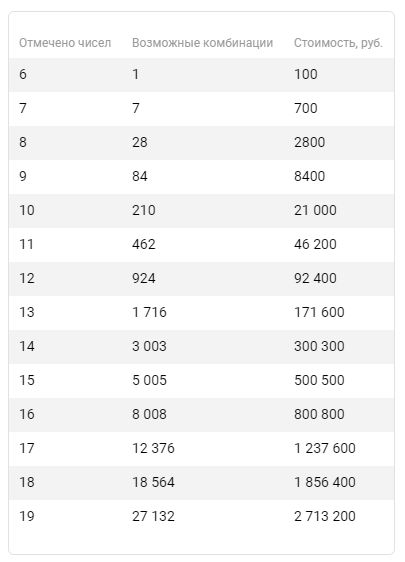Click the cost value 21 000
Image resolution: width=405 pixels, height=562 pixels.
315,210
